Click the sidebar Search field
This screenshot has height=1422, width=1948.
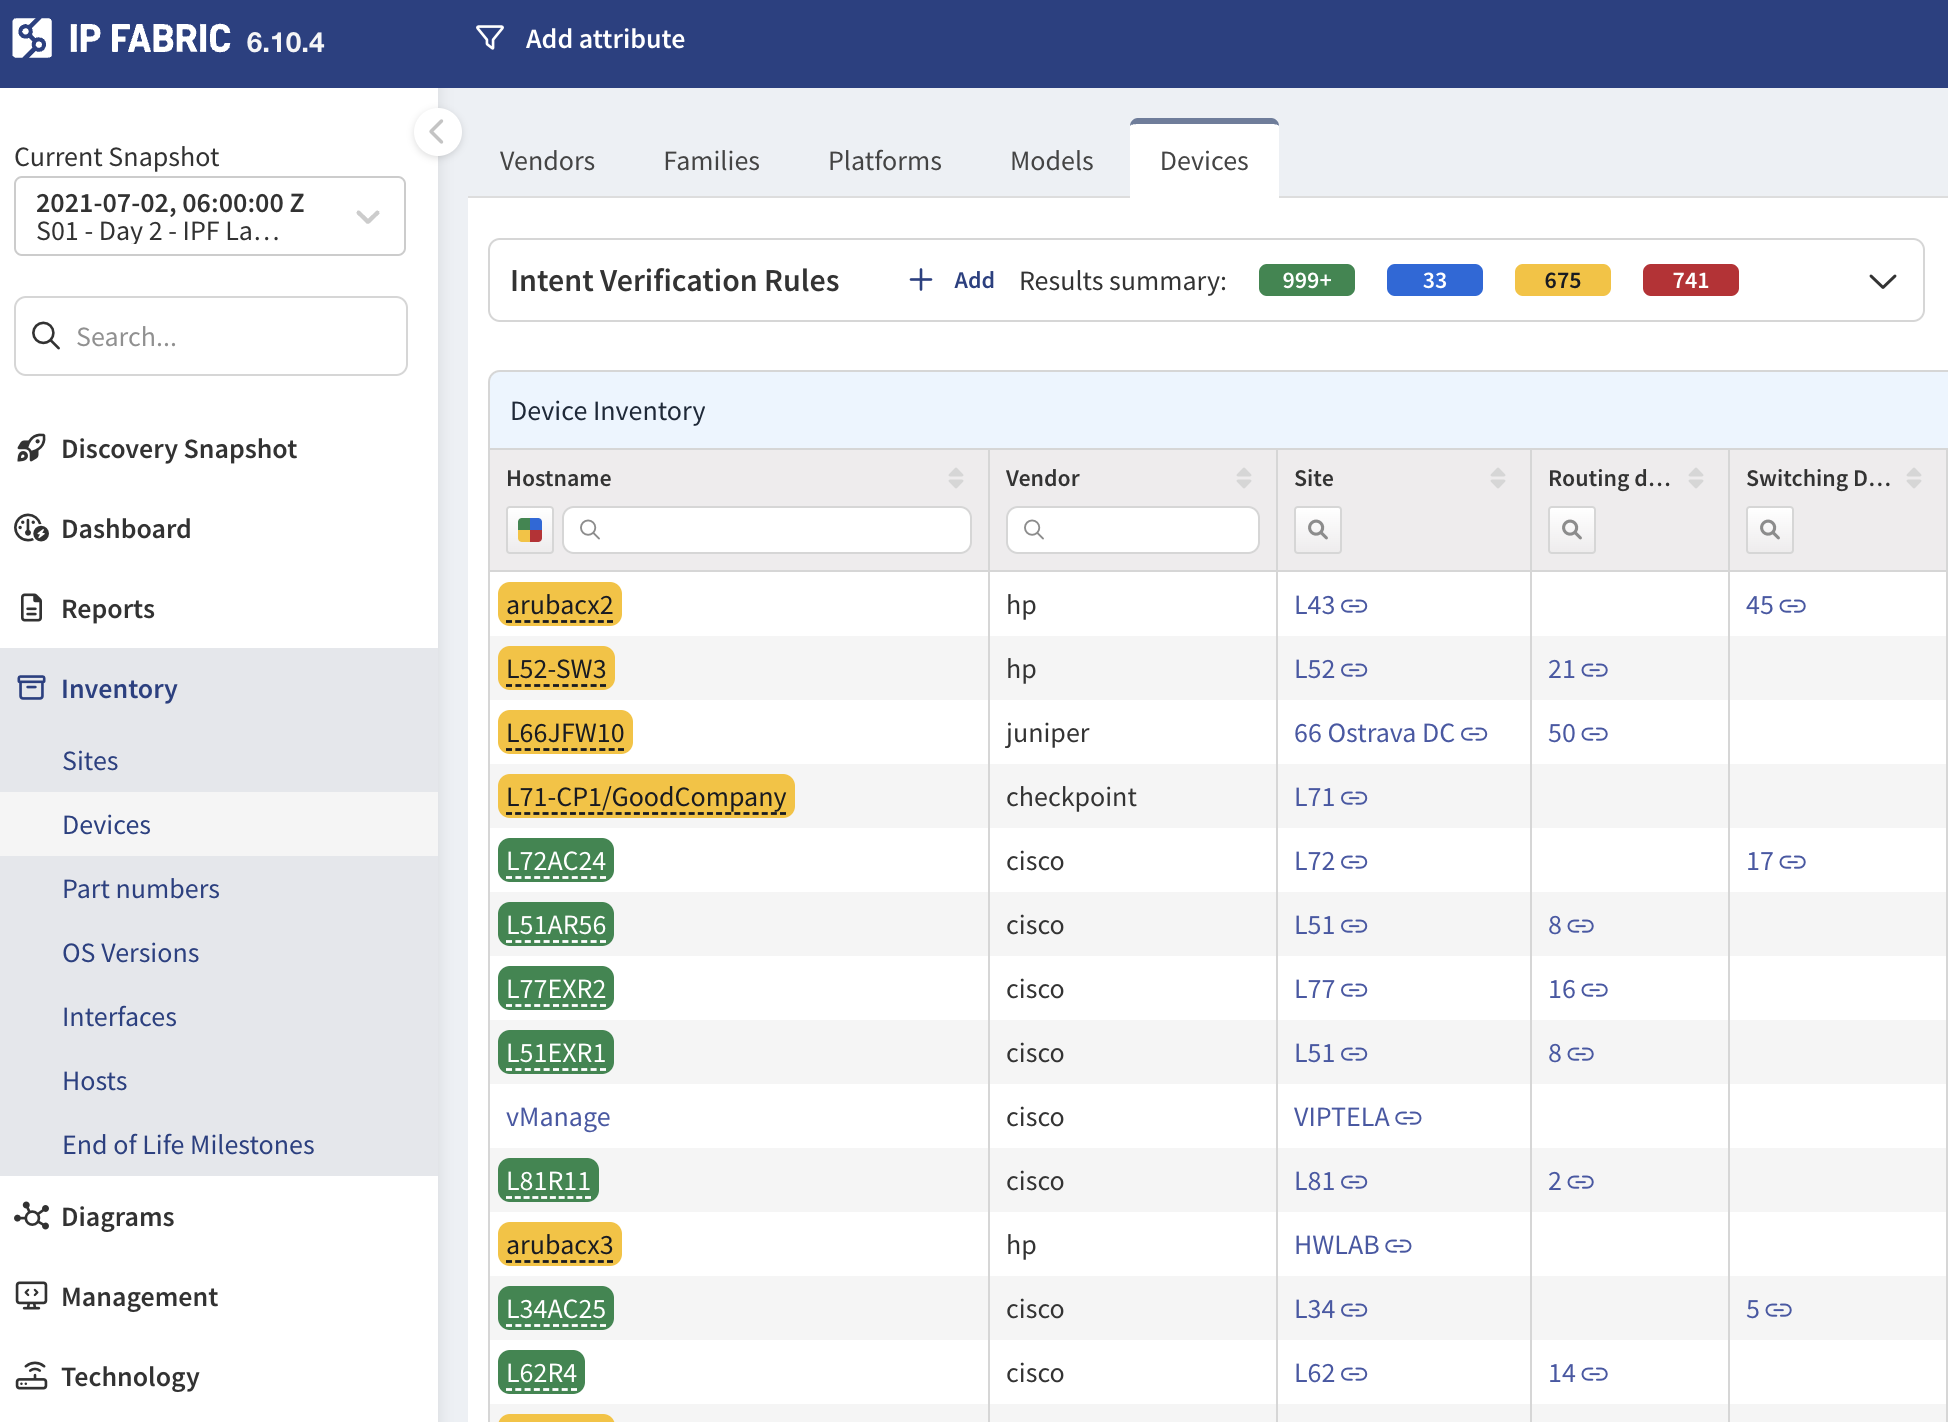click(211, 336)
